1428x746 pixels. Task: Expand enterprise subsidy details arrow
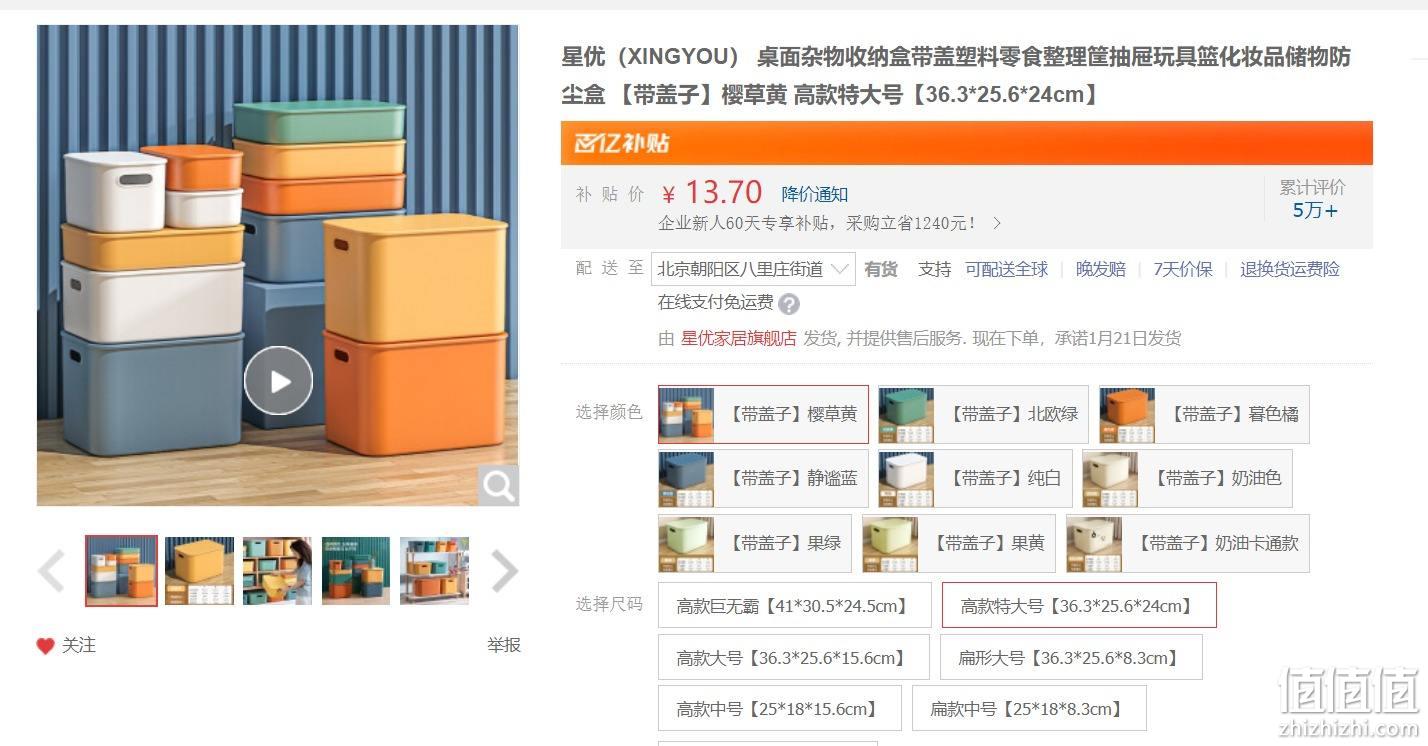(x=996, y=223)
